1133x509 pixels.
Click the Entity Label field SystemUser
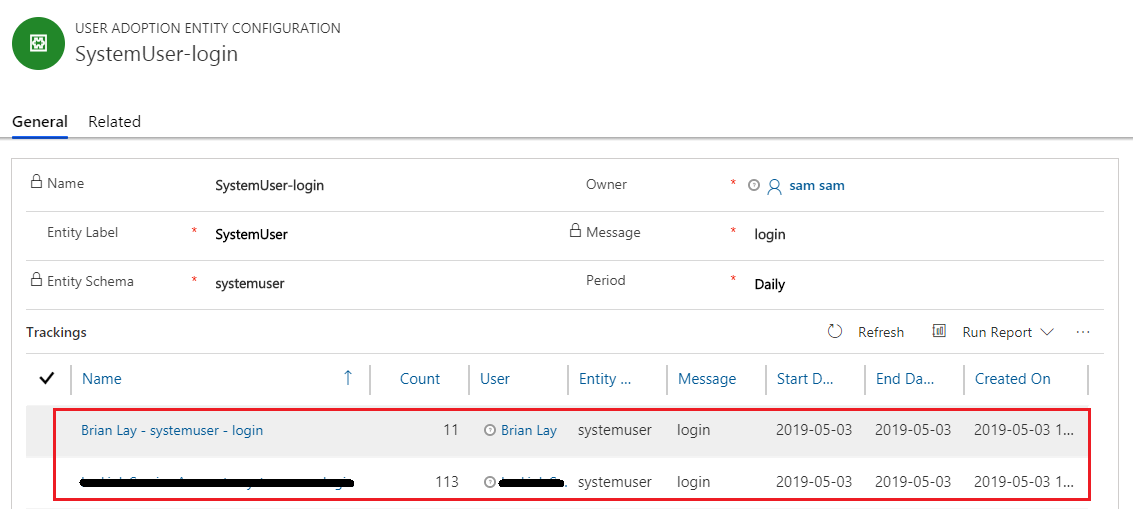pyautogui.click(x=251, y=235)
